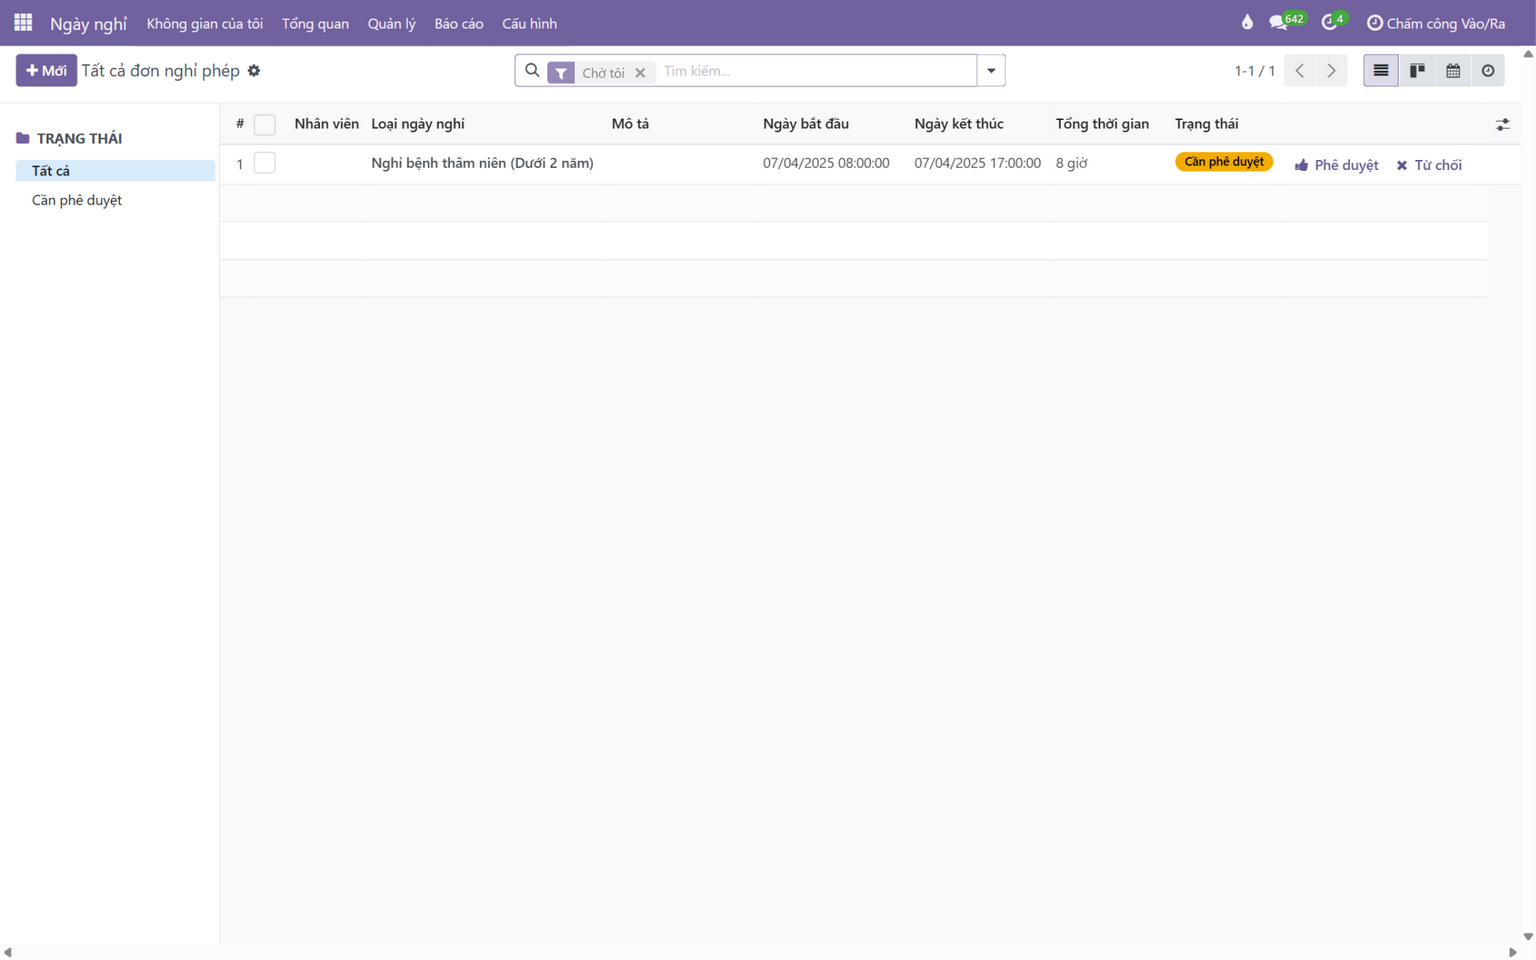Select checkbox for row 1

[265, 163]
